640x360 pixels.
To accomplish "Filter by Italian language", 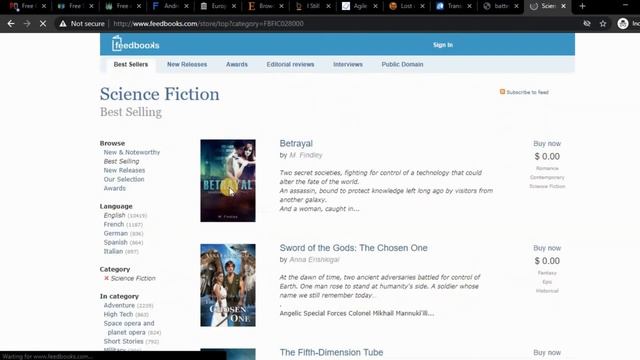I will (x=113, y=251).
